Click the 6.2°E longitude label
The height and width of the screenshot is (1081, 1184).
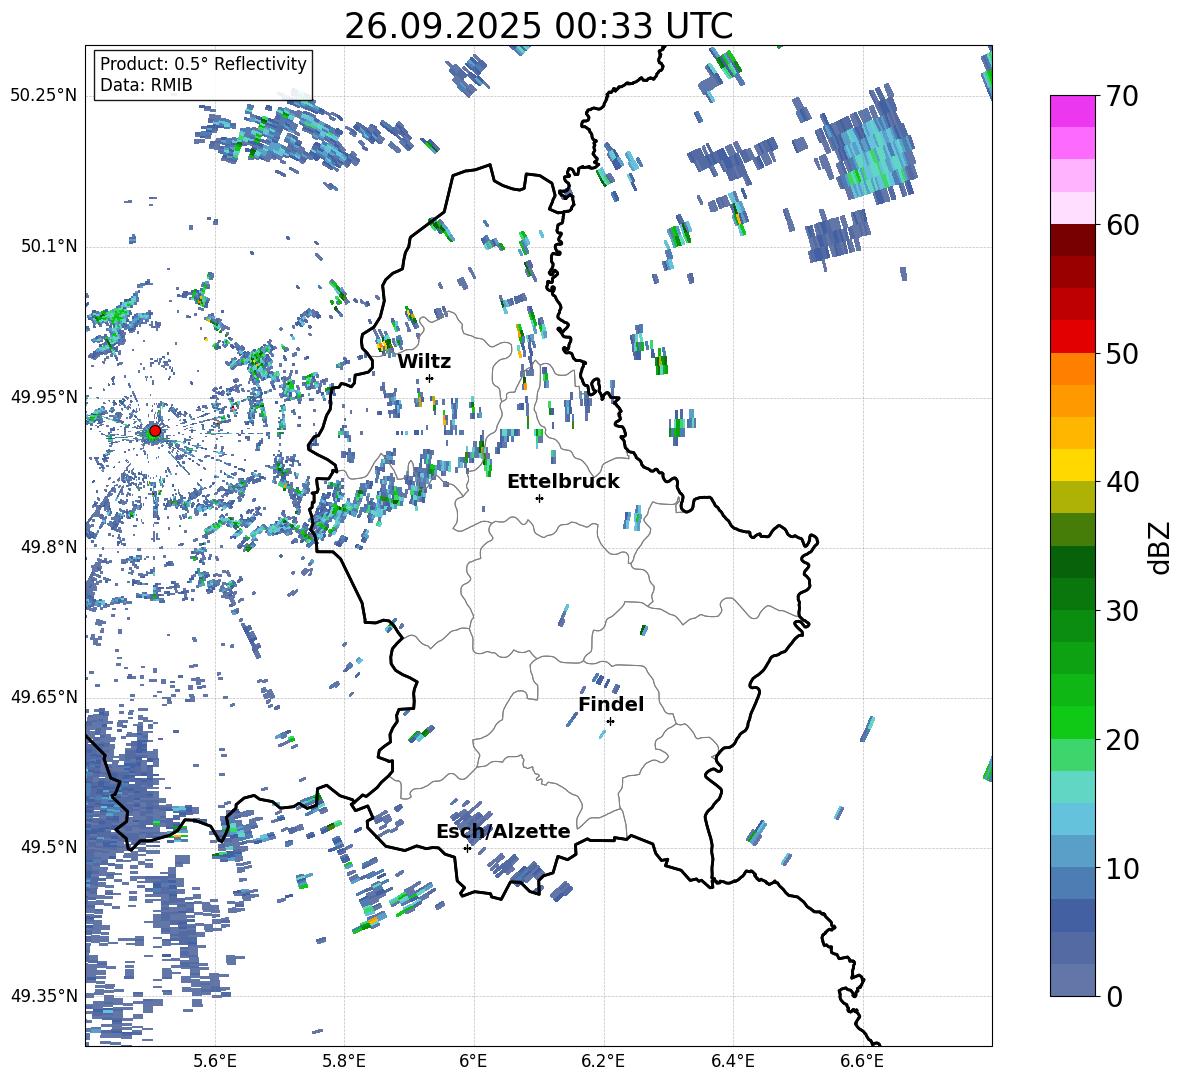coord(603,1062)
